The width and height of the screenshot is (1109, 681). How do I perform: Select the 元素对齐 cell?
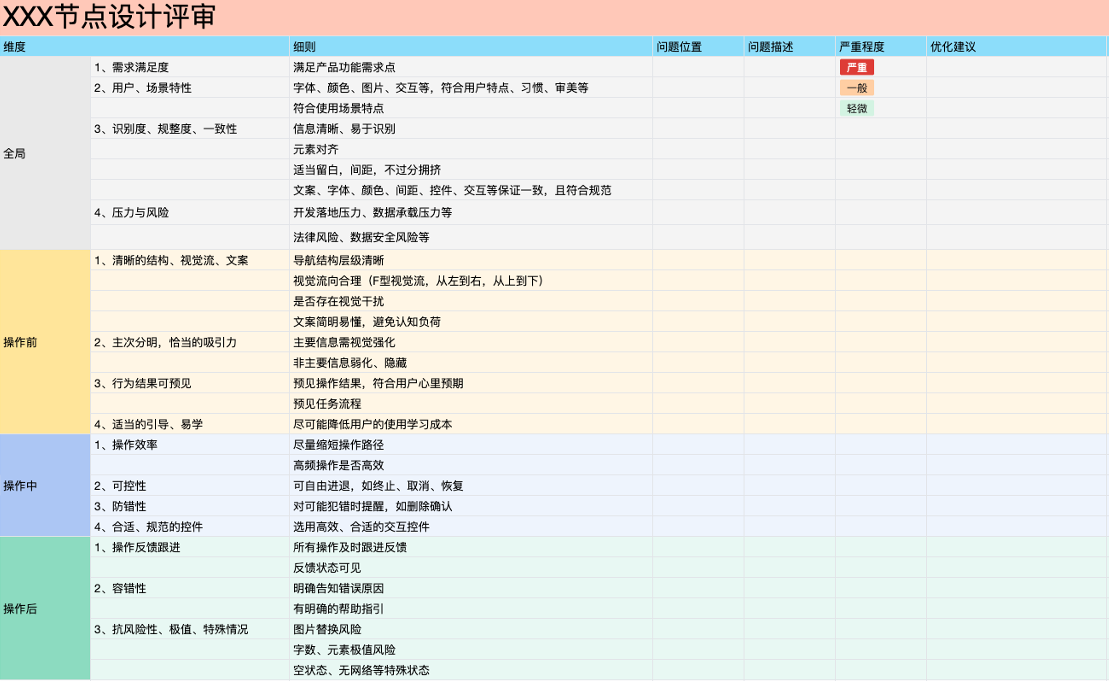click(471, 149)
